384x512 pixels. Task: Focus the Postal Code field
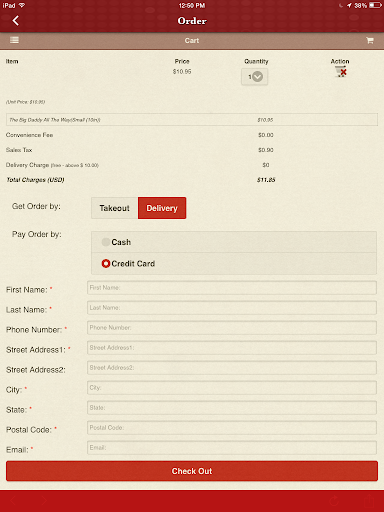pos(232,428)
